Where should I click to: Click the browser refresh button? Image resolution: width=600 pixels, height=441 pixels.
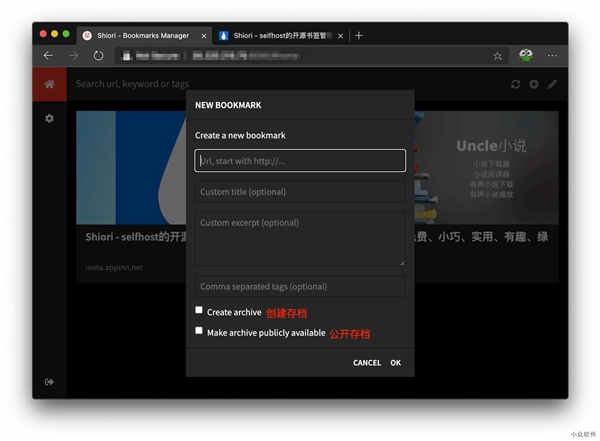pyautogui.click(x=99, y=56)
